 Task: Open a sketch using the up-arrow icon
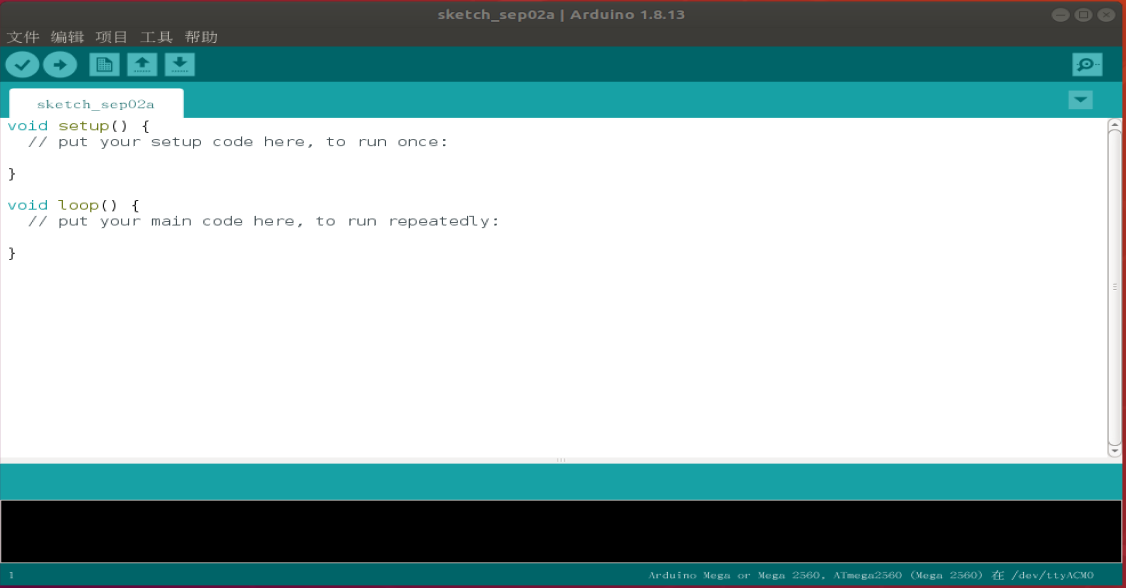142,65
